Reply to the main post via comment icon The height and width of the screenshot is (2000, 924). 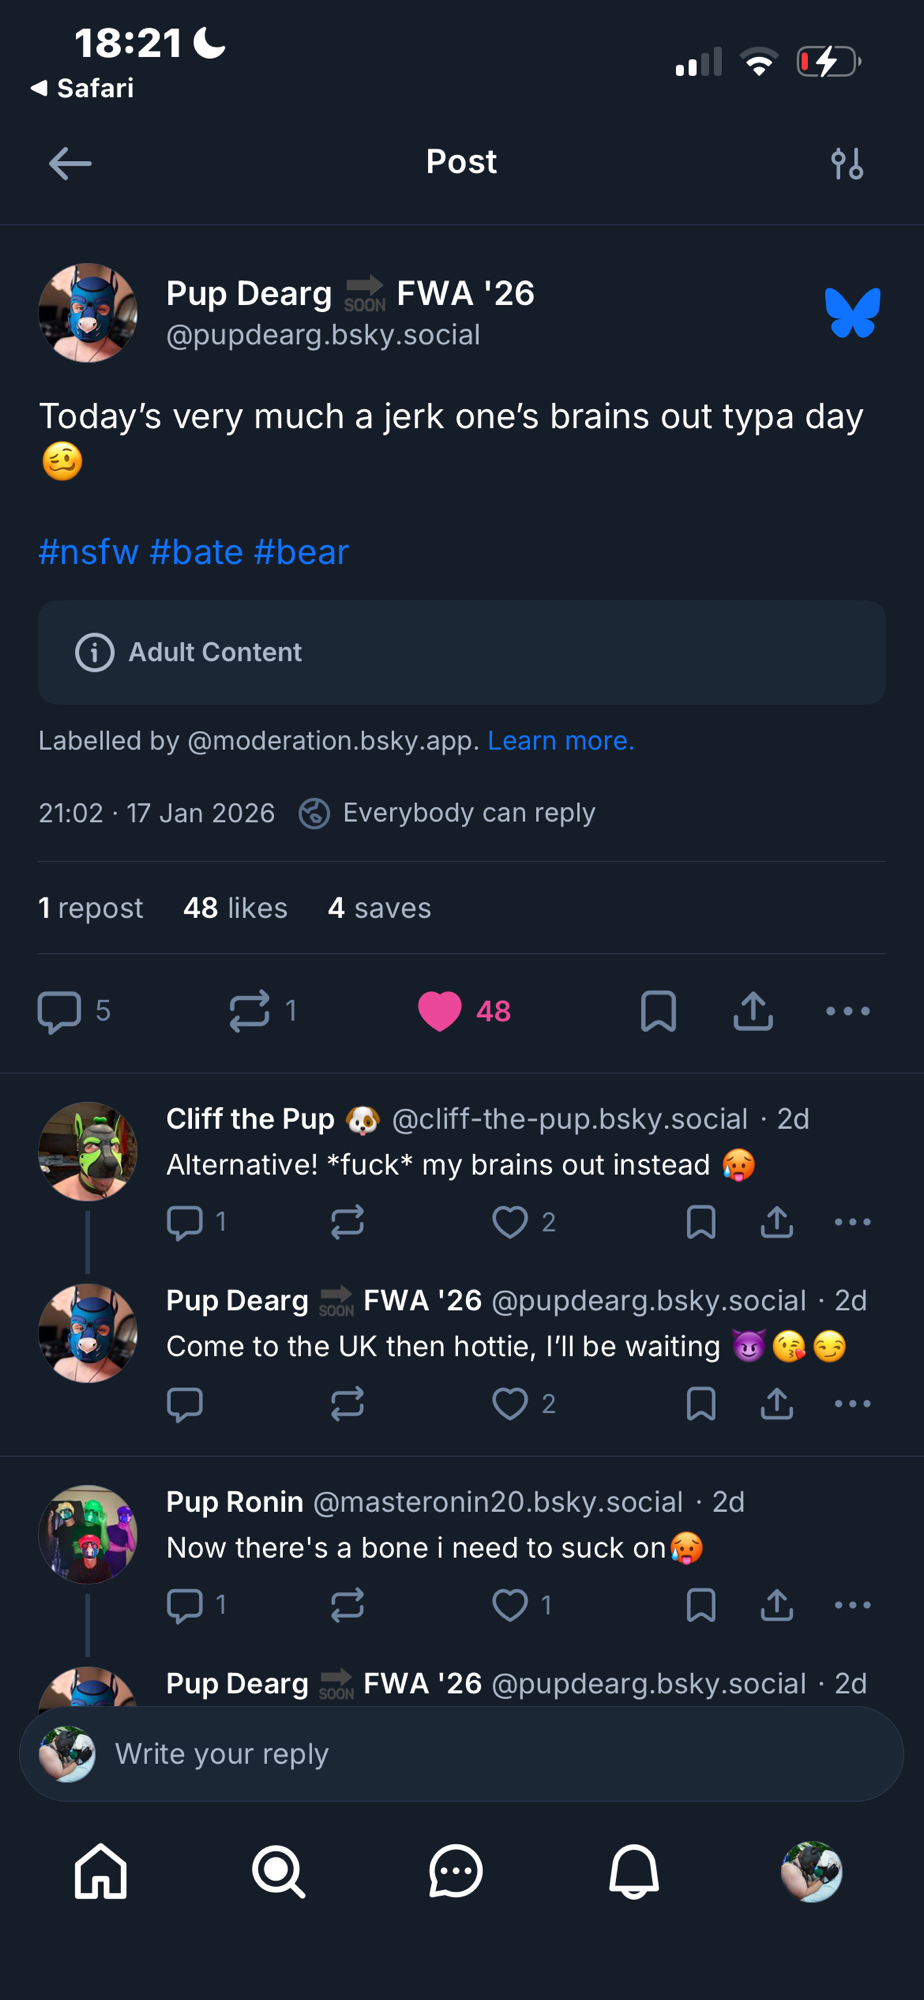point(59,1011)
